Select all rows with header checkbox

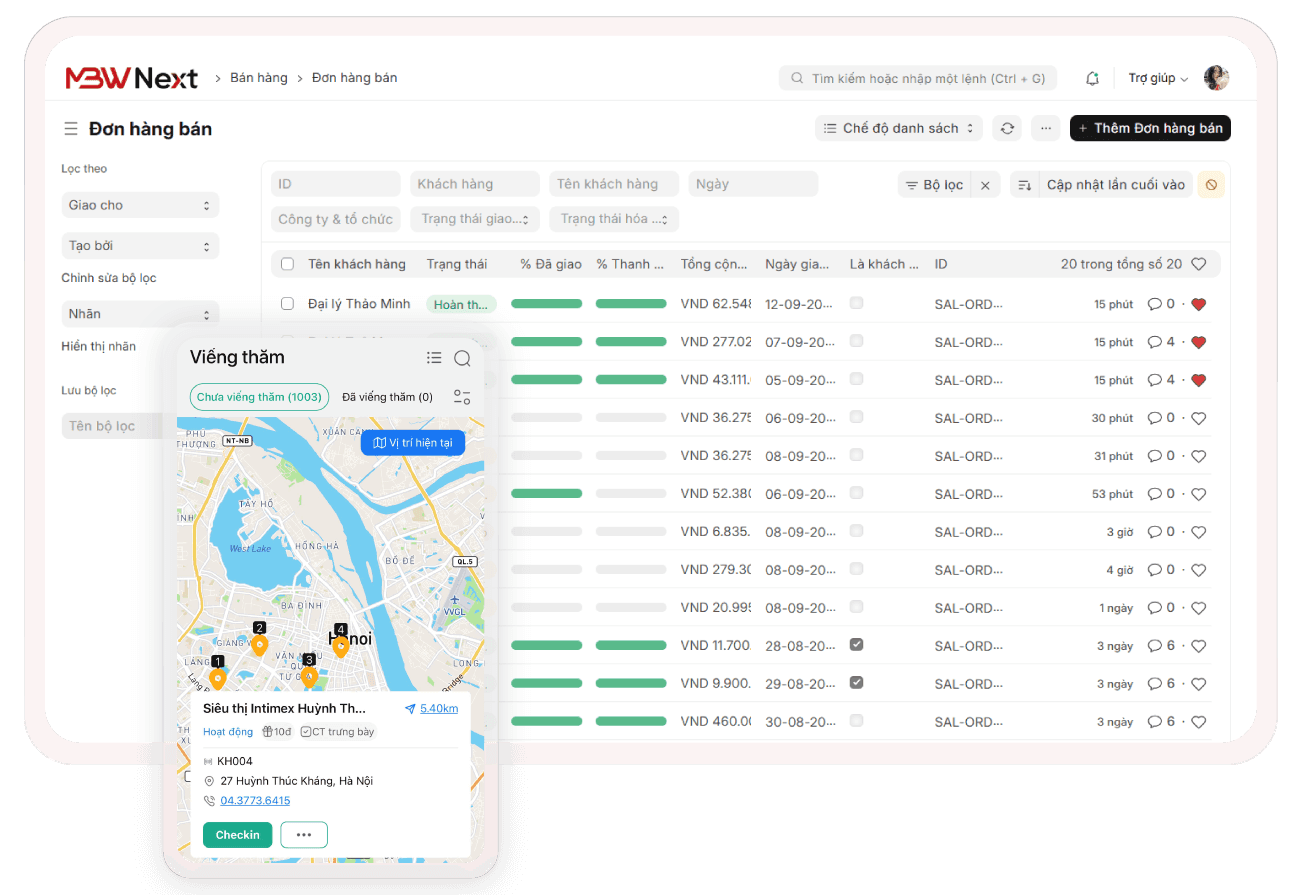coord(288,264)
